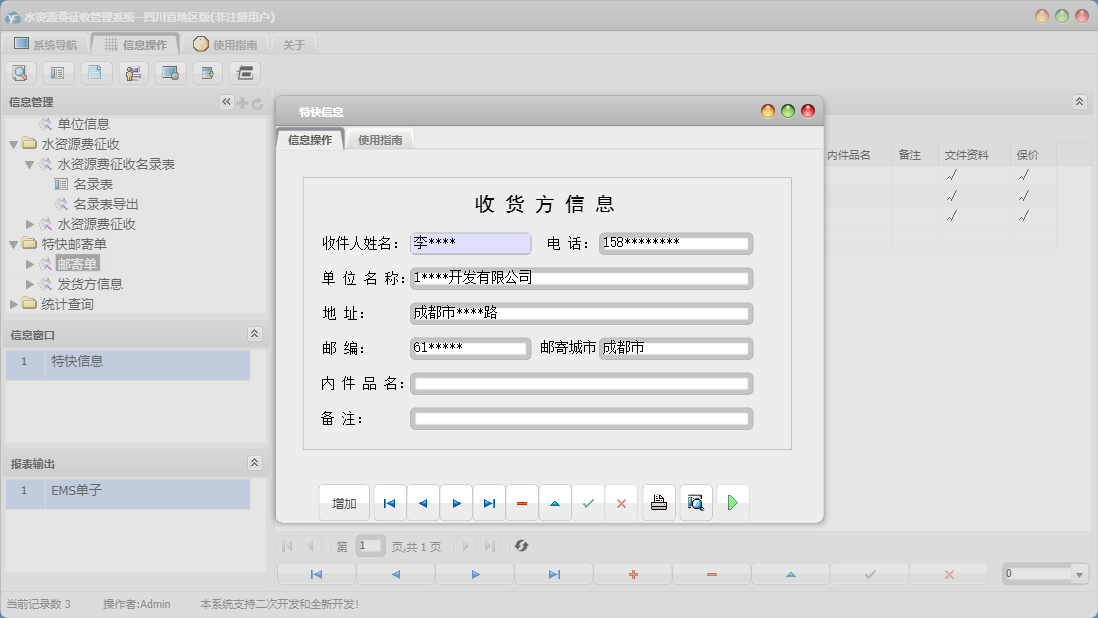
Task: Collapse the 信息管理 panel with the double-arrow
Action: (x=226, y=101)
